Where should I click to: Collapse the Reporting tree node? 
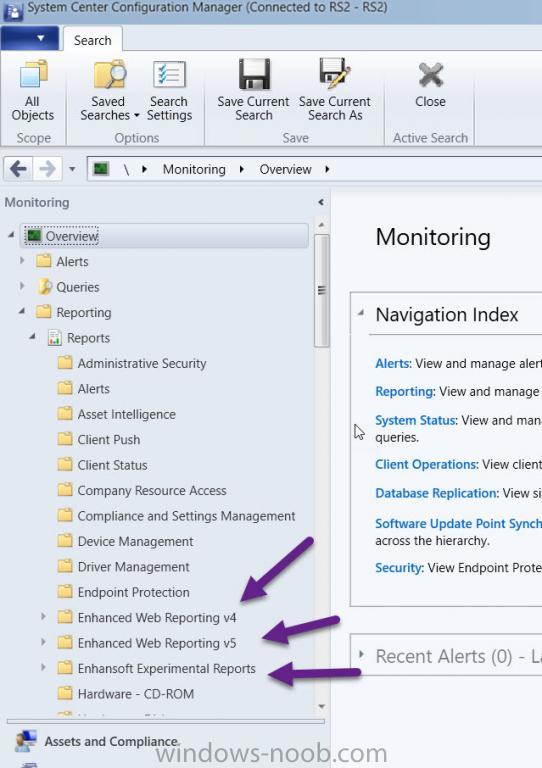coord(22,312)
